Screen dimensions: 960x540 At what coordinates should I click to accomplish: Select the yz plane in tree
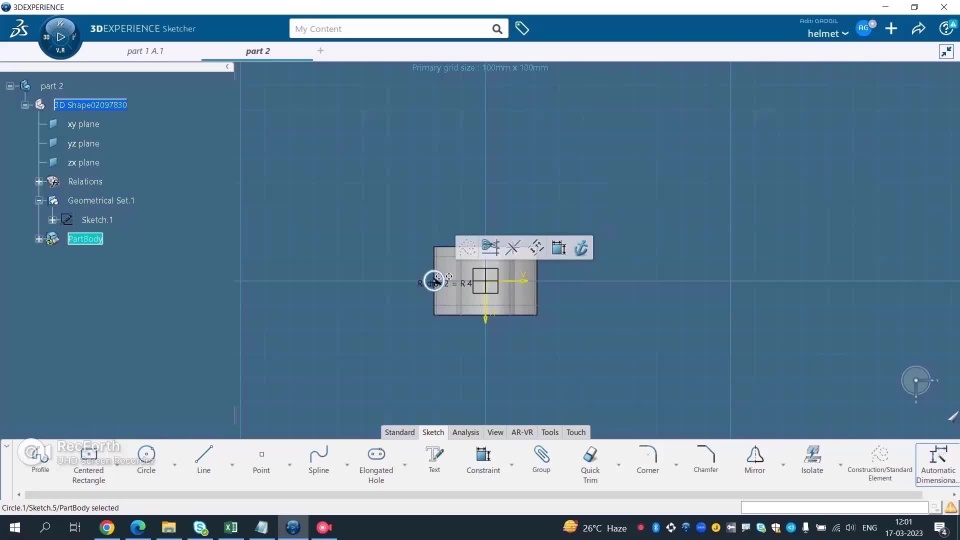click(83, 144)
